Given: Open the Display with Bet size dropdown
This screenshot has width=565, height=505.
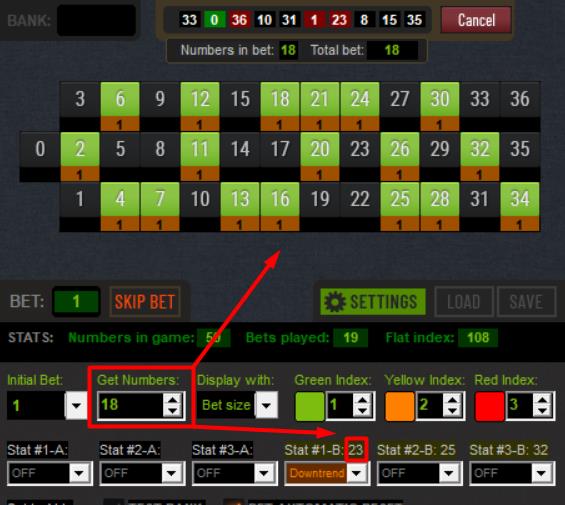Looking at the screenshot, I should click(266, 406).
